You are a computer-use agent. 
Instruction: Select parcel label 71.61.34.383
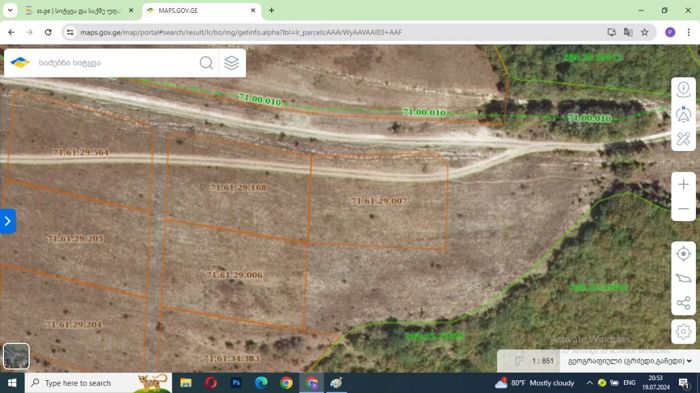click(232, 358)
